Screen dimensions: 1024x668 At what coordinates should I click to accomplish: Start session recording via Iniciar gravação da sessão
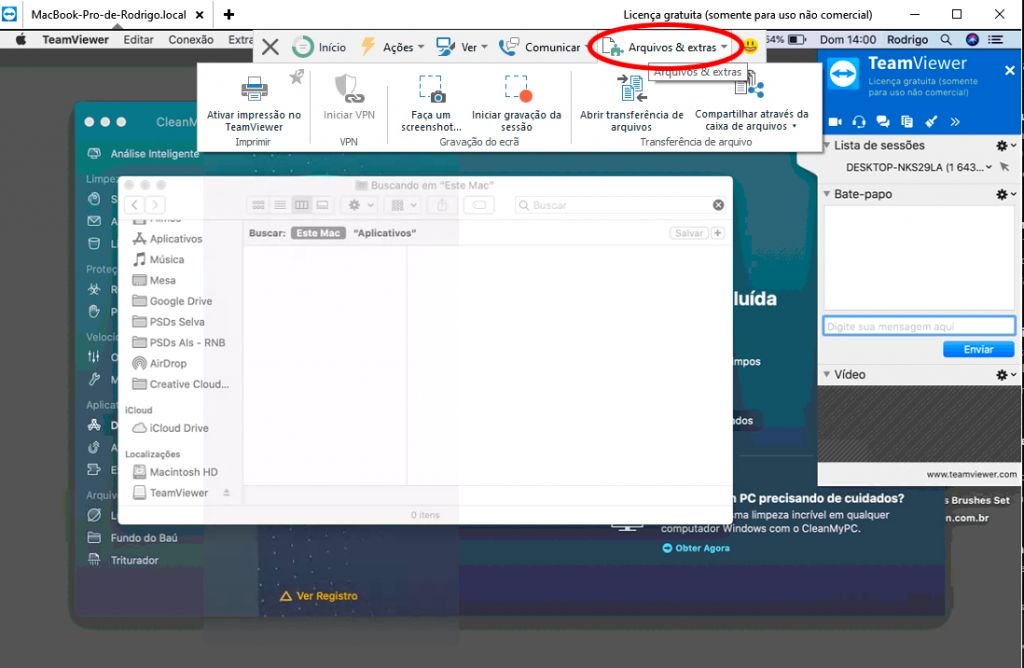click(x=517, y=103)
